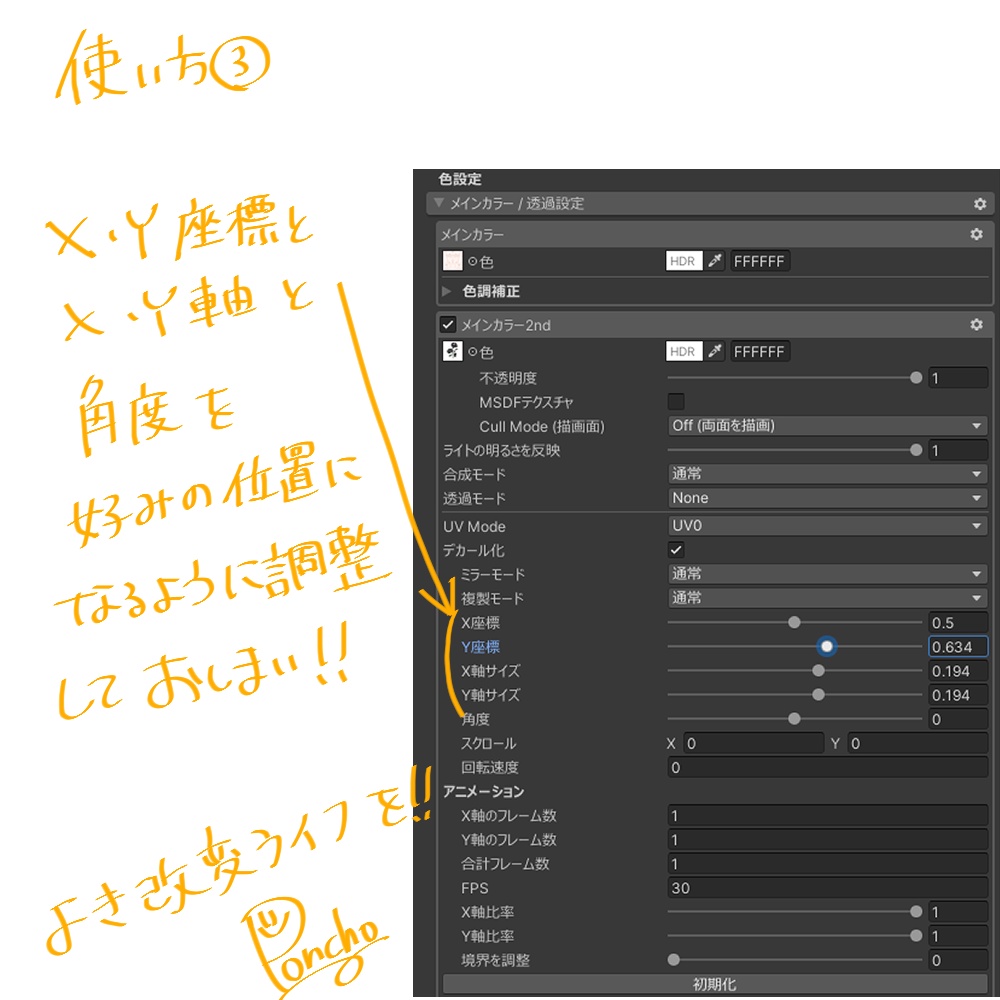Click the X軸サイズ slider handle
This screenshot has height=1000, width=1000.
tap(818, 670)
